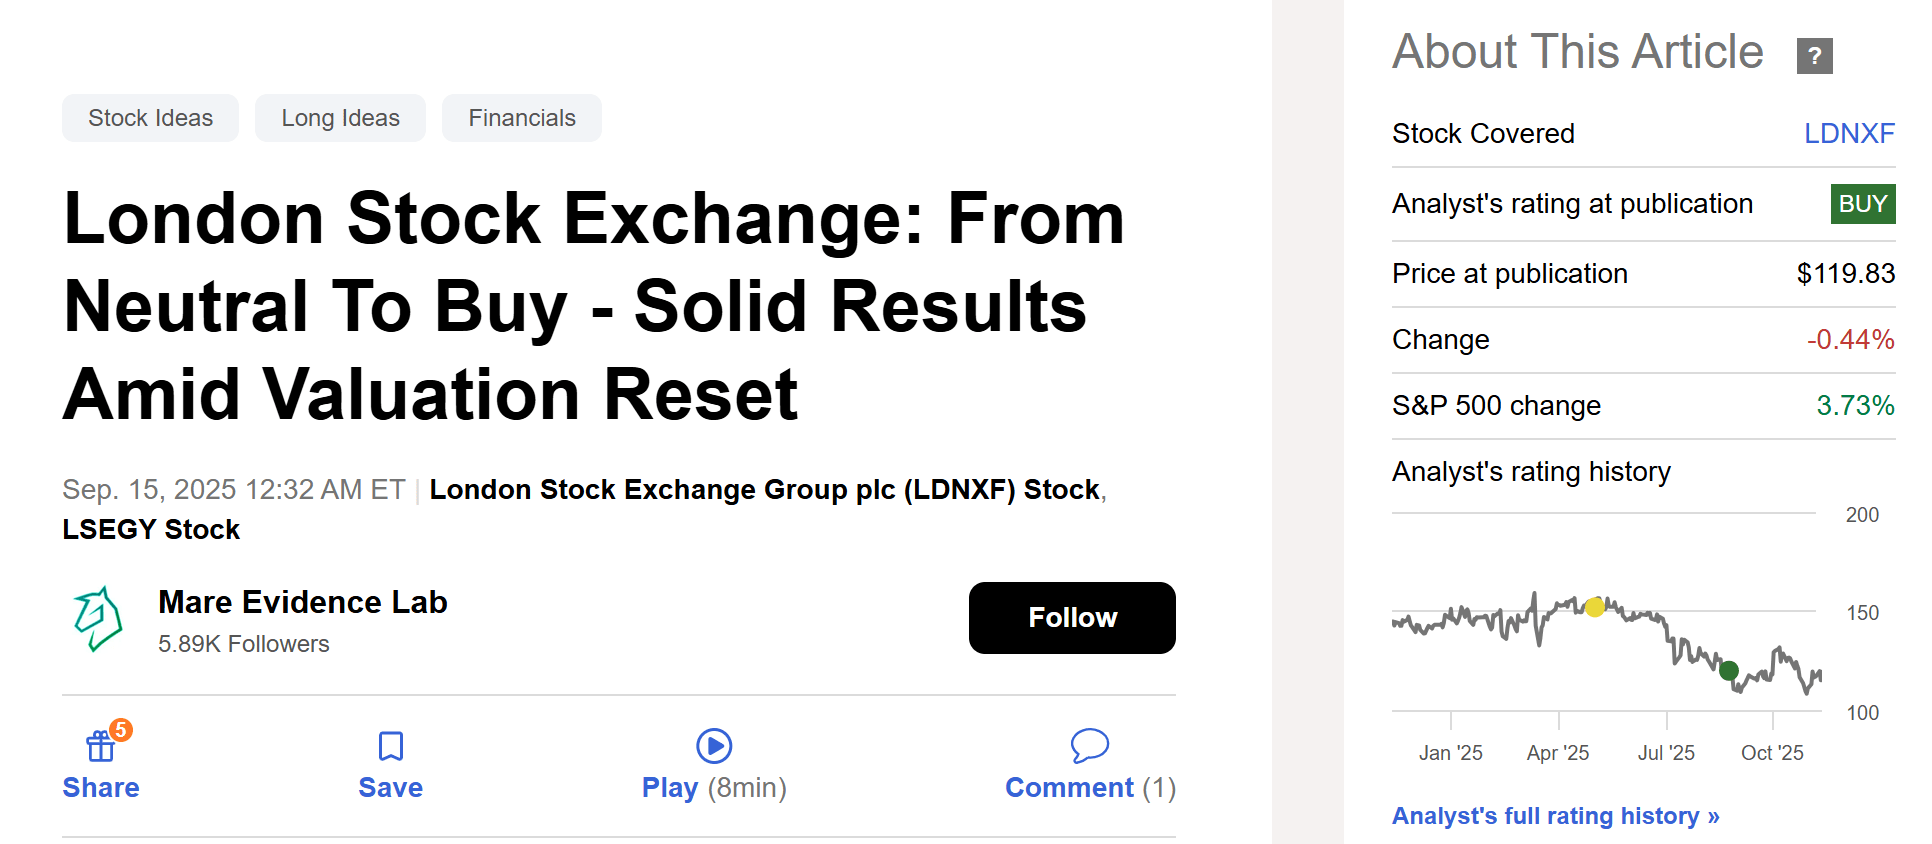Click the 5.89K Followers count

coord(243,644)
